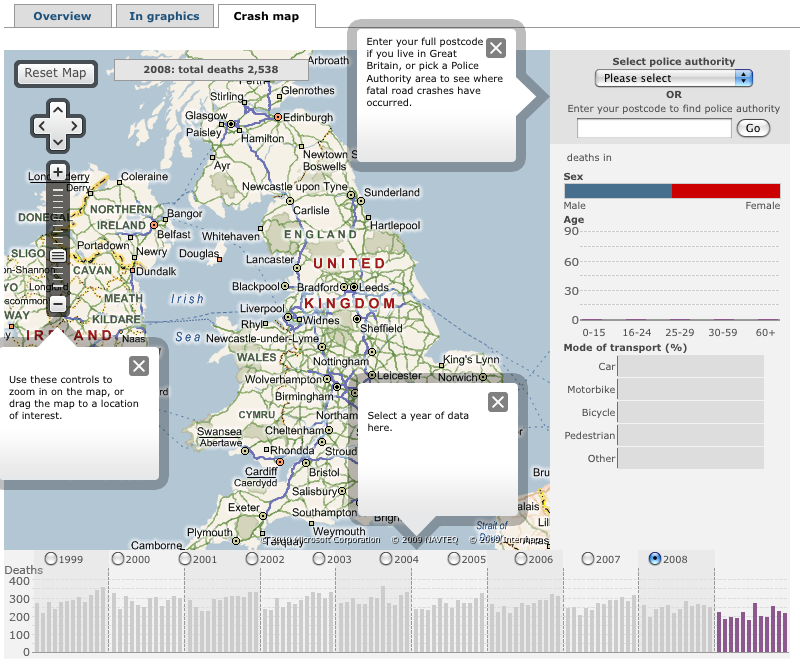
Task: Click the Sunderland city marker on map
Action: [x=361, y=201]
